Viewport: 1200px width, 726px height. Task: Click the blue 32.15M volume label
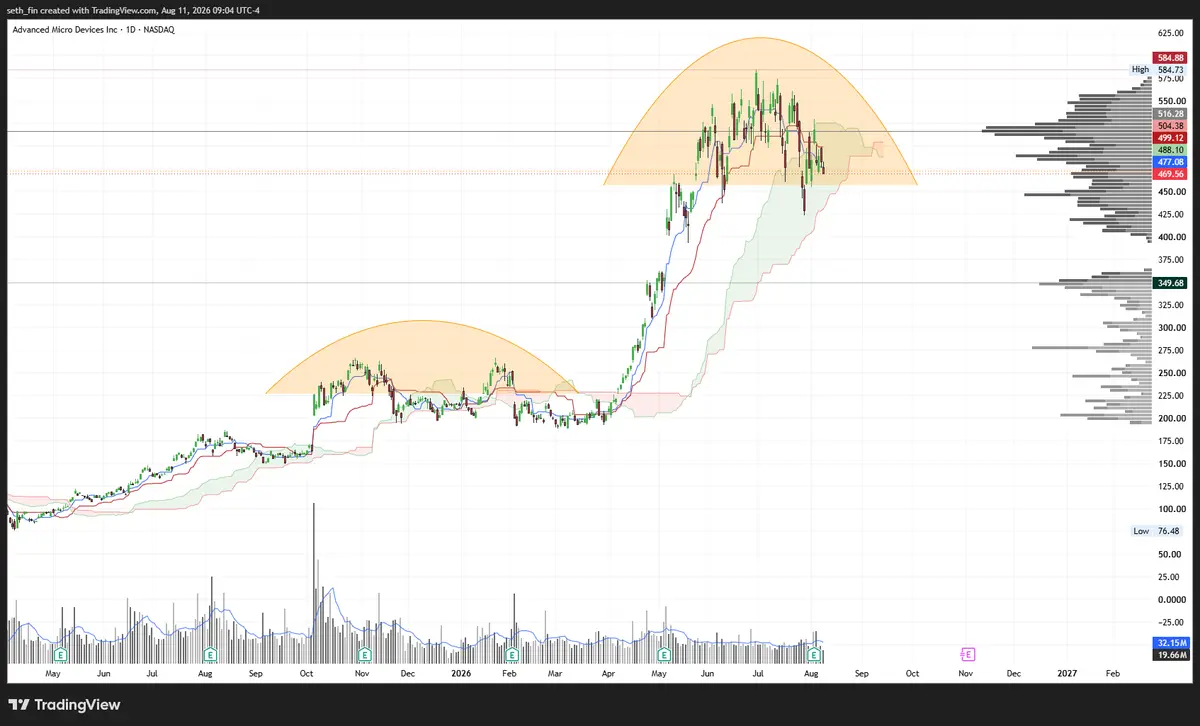(x=1170, y=642)
